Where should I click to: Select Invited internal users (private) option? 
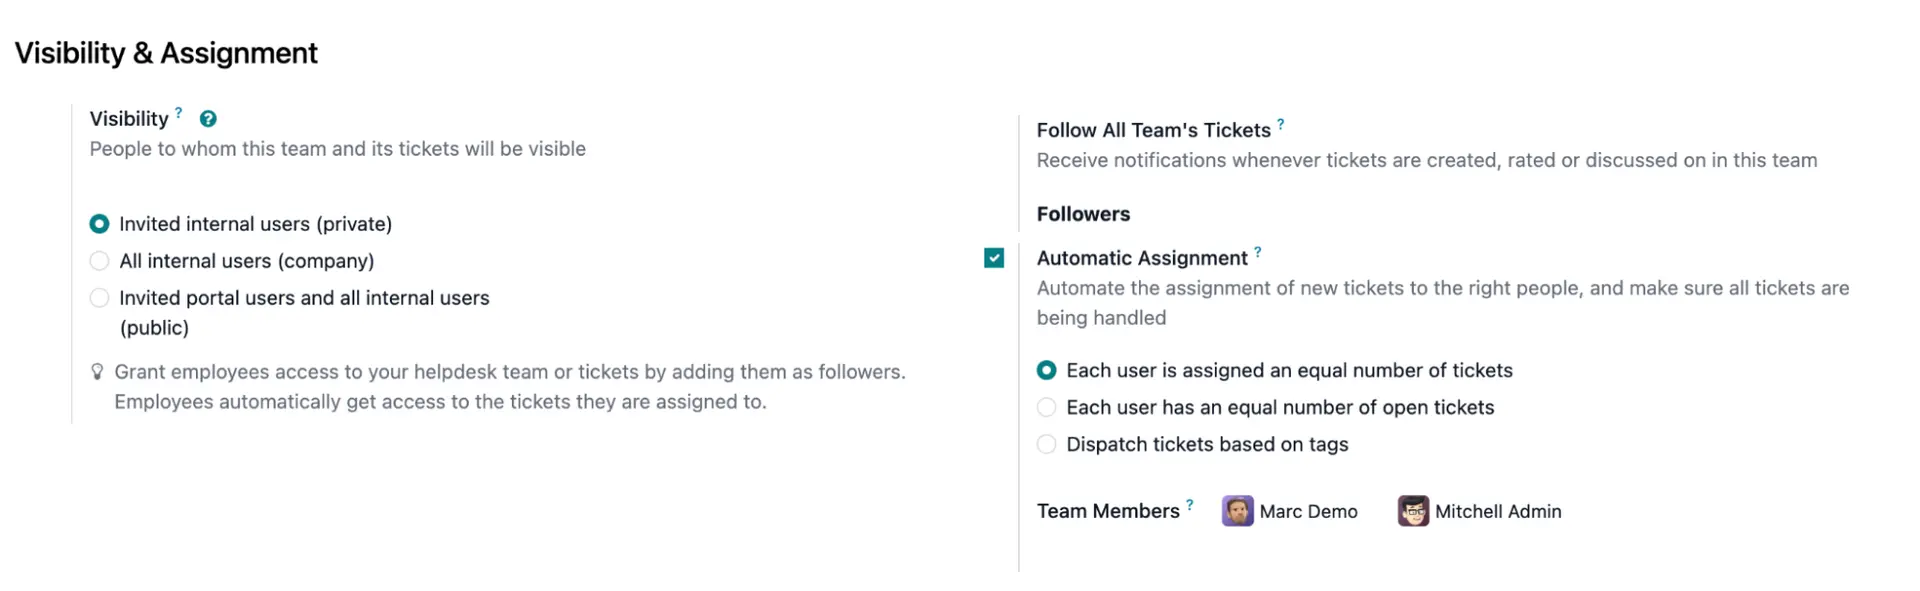tap(99, 224)
